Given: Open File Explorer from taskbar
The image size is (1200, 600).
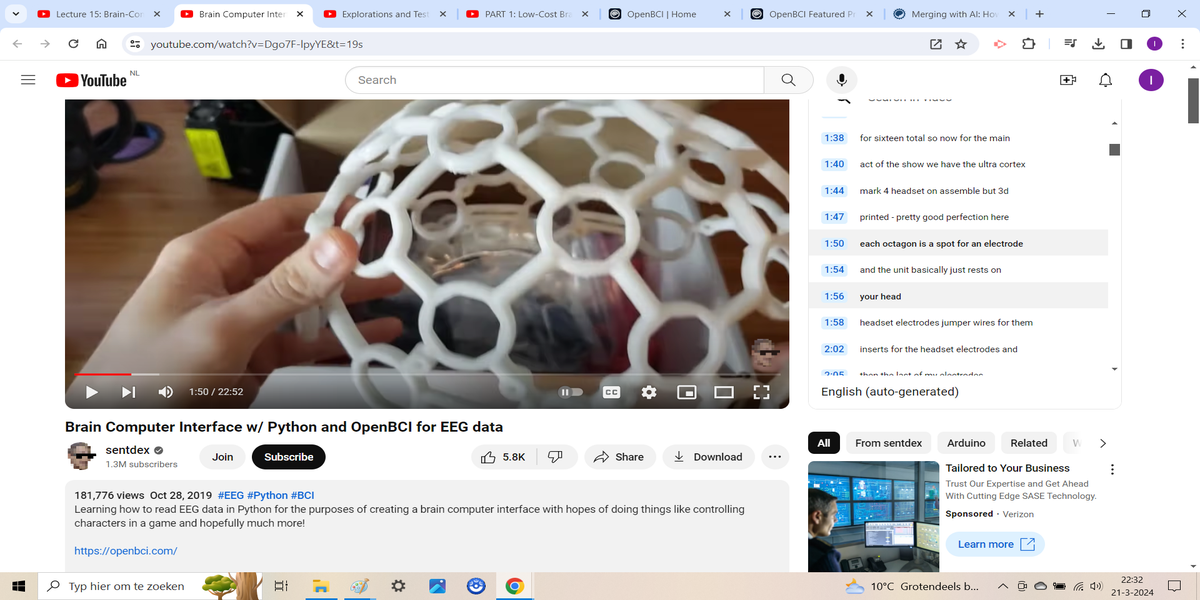Looking at the screenshot, I should [x=320, y=586].
